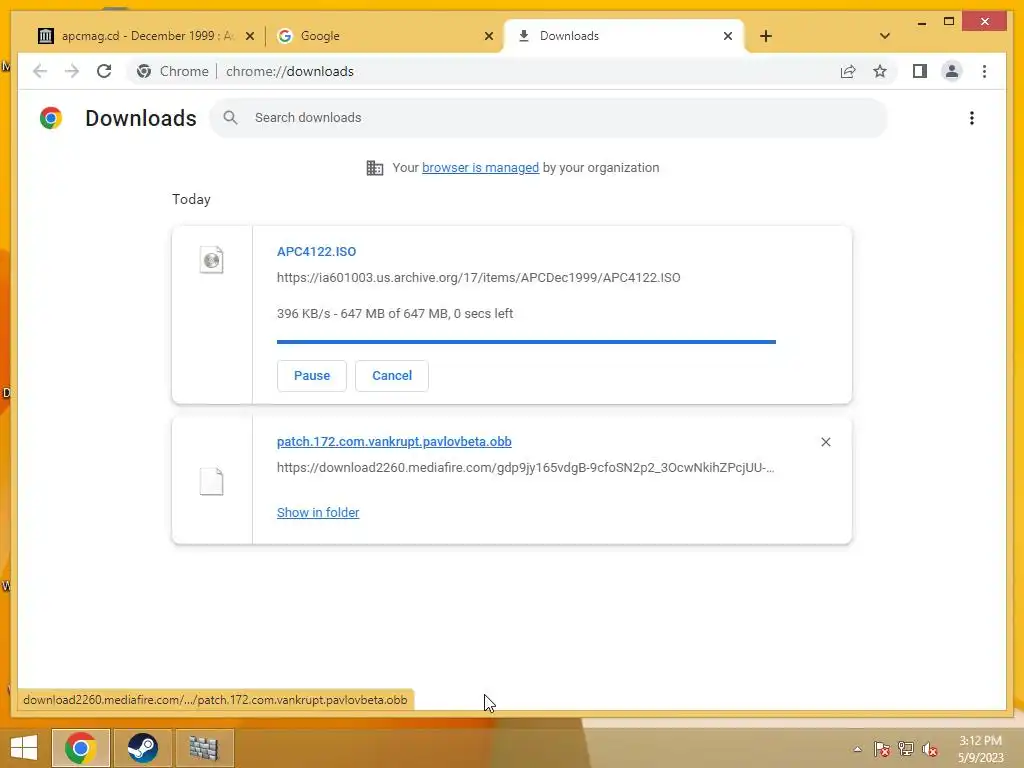Click the APC4122.ISO disc file icon
Screen dimensions: 1024x768
tap(212, 260)
